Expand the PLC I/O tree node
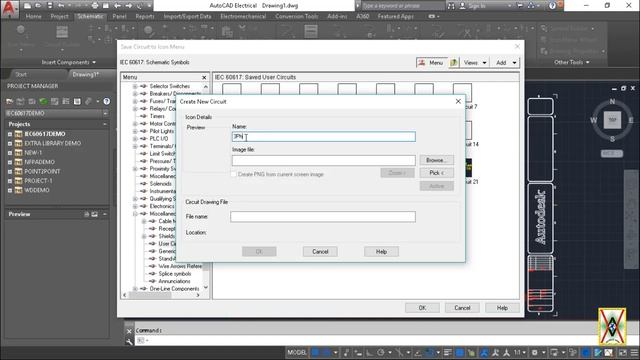 tap(135, 139)
